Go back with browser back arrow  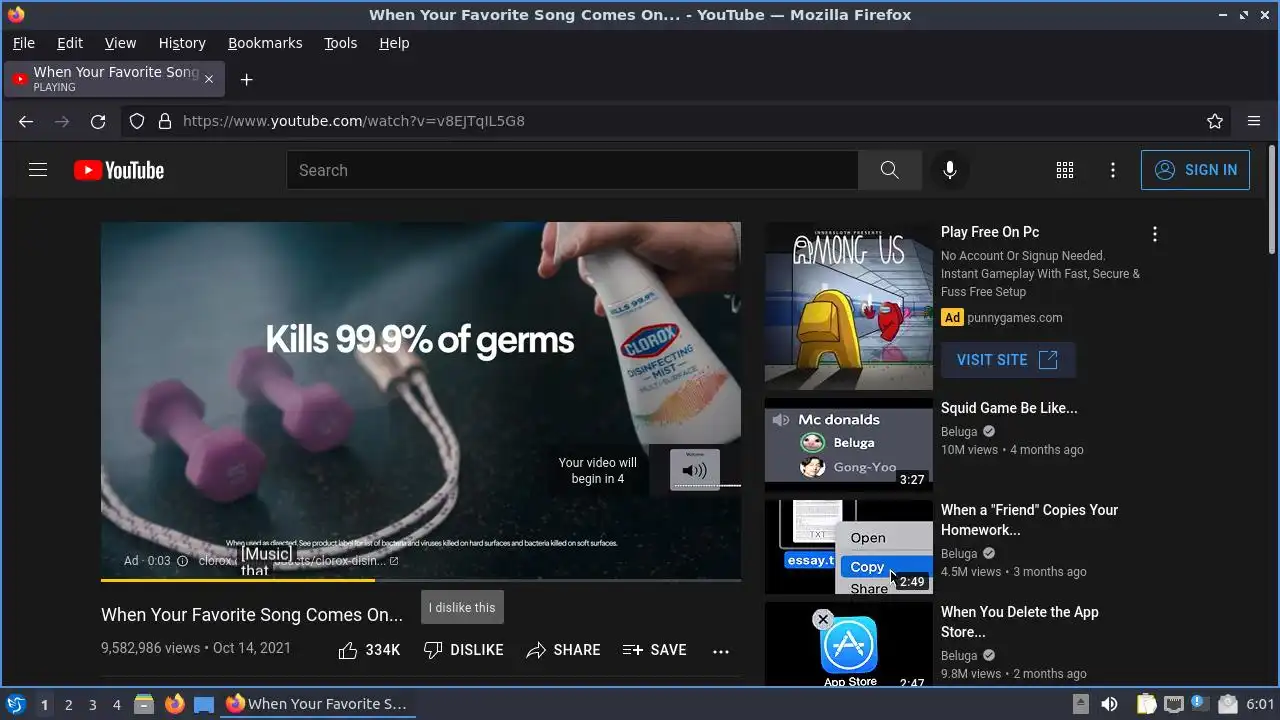(x=26, y=121)
